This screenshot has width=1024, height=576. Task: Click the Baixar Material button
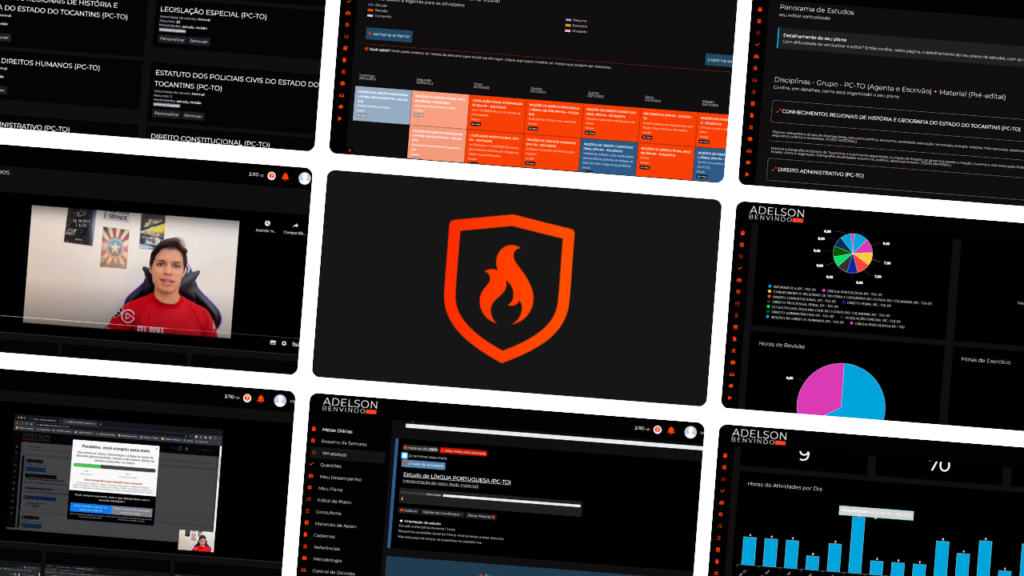[x=481, y=517]
